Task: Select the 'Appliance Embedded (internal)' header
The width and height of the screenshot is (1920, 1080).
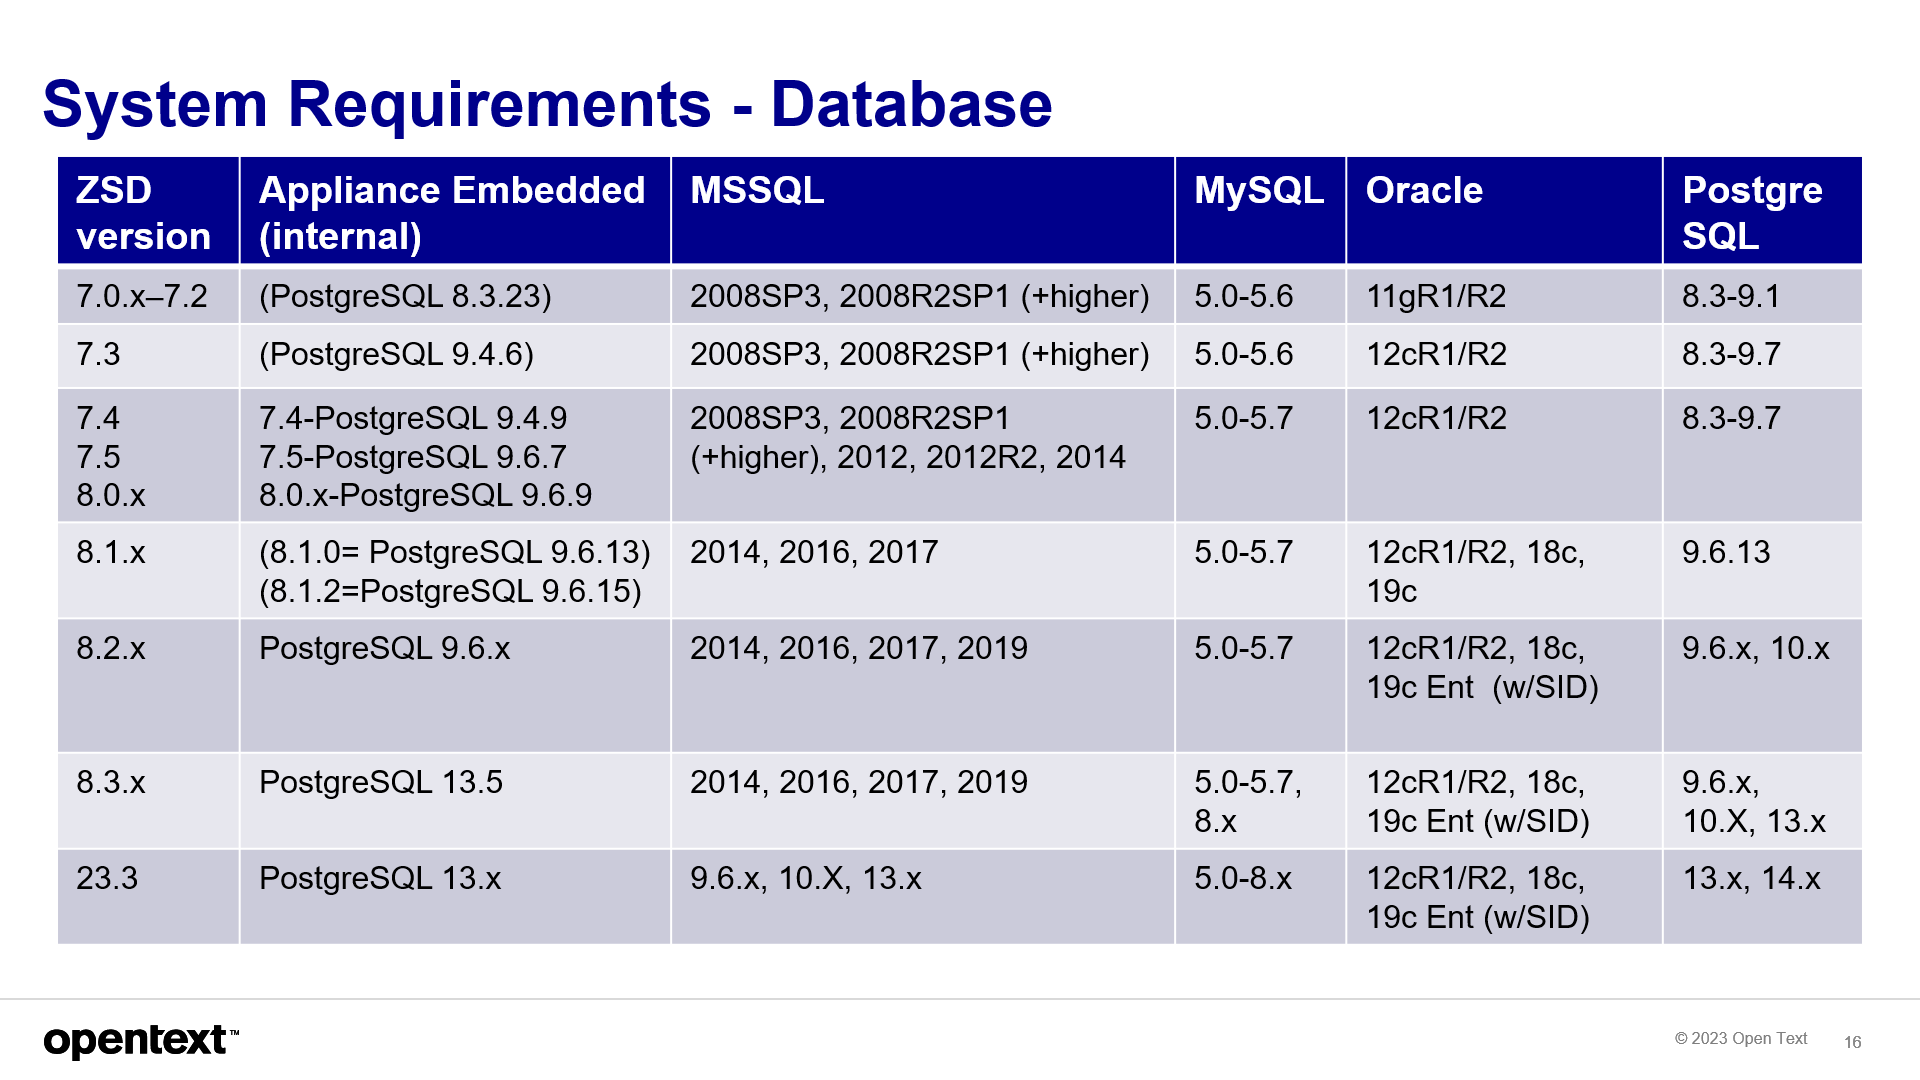Action: tap(455, 211)
